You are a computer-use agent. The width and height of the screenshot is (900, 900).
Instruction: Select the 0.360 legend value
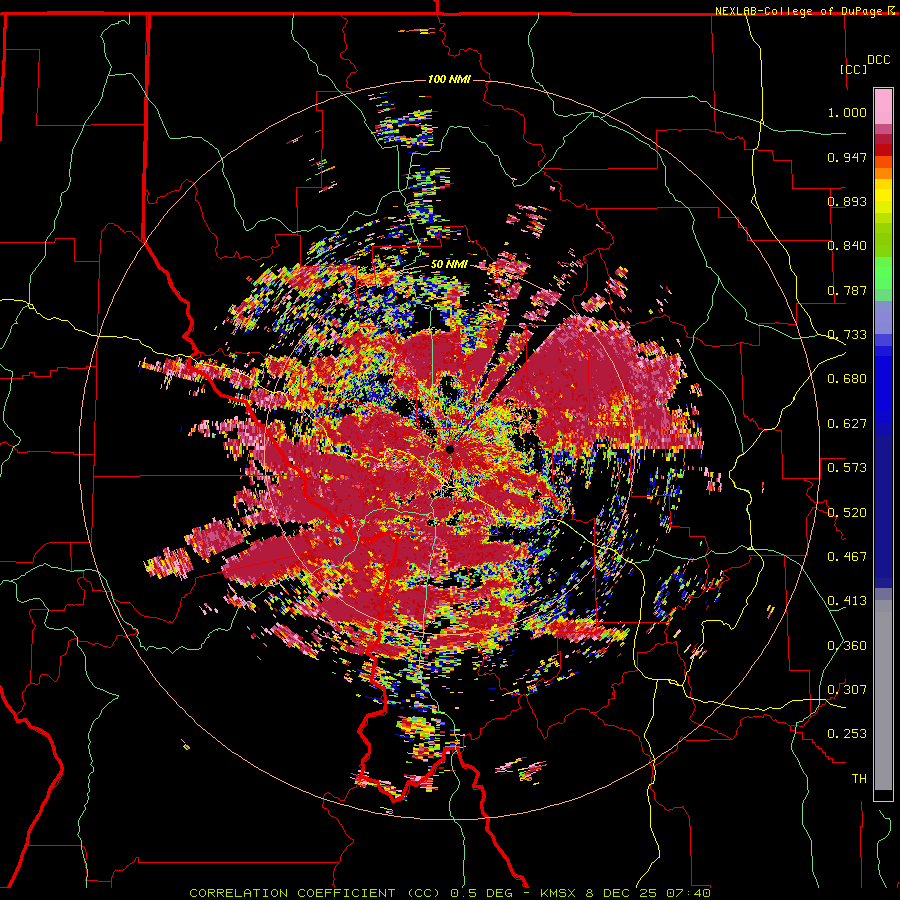pos(847,646)
